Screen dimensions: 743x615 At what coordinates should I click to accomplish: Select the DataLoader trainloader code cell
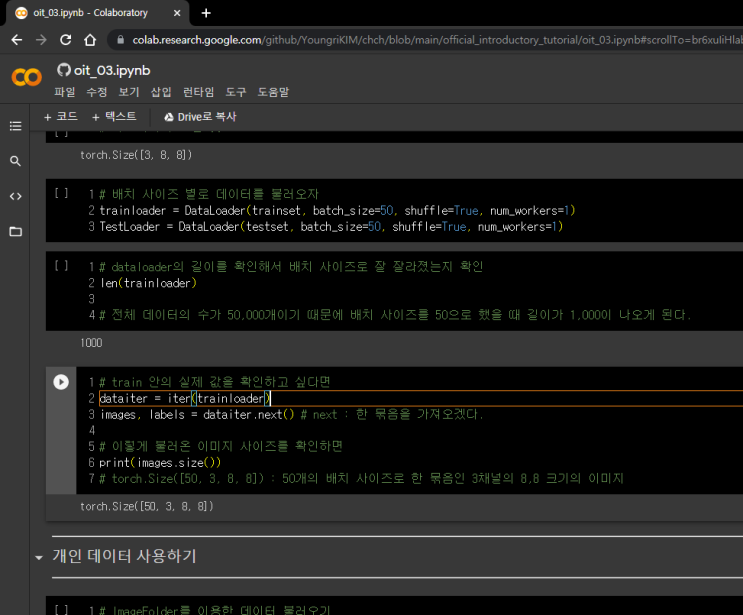pos(400,211)
